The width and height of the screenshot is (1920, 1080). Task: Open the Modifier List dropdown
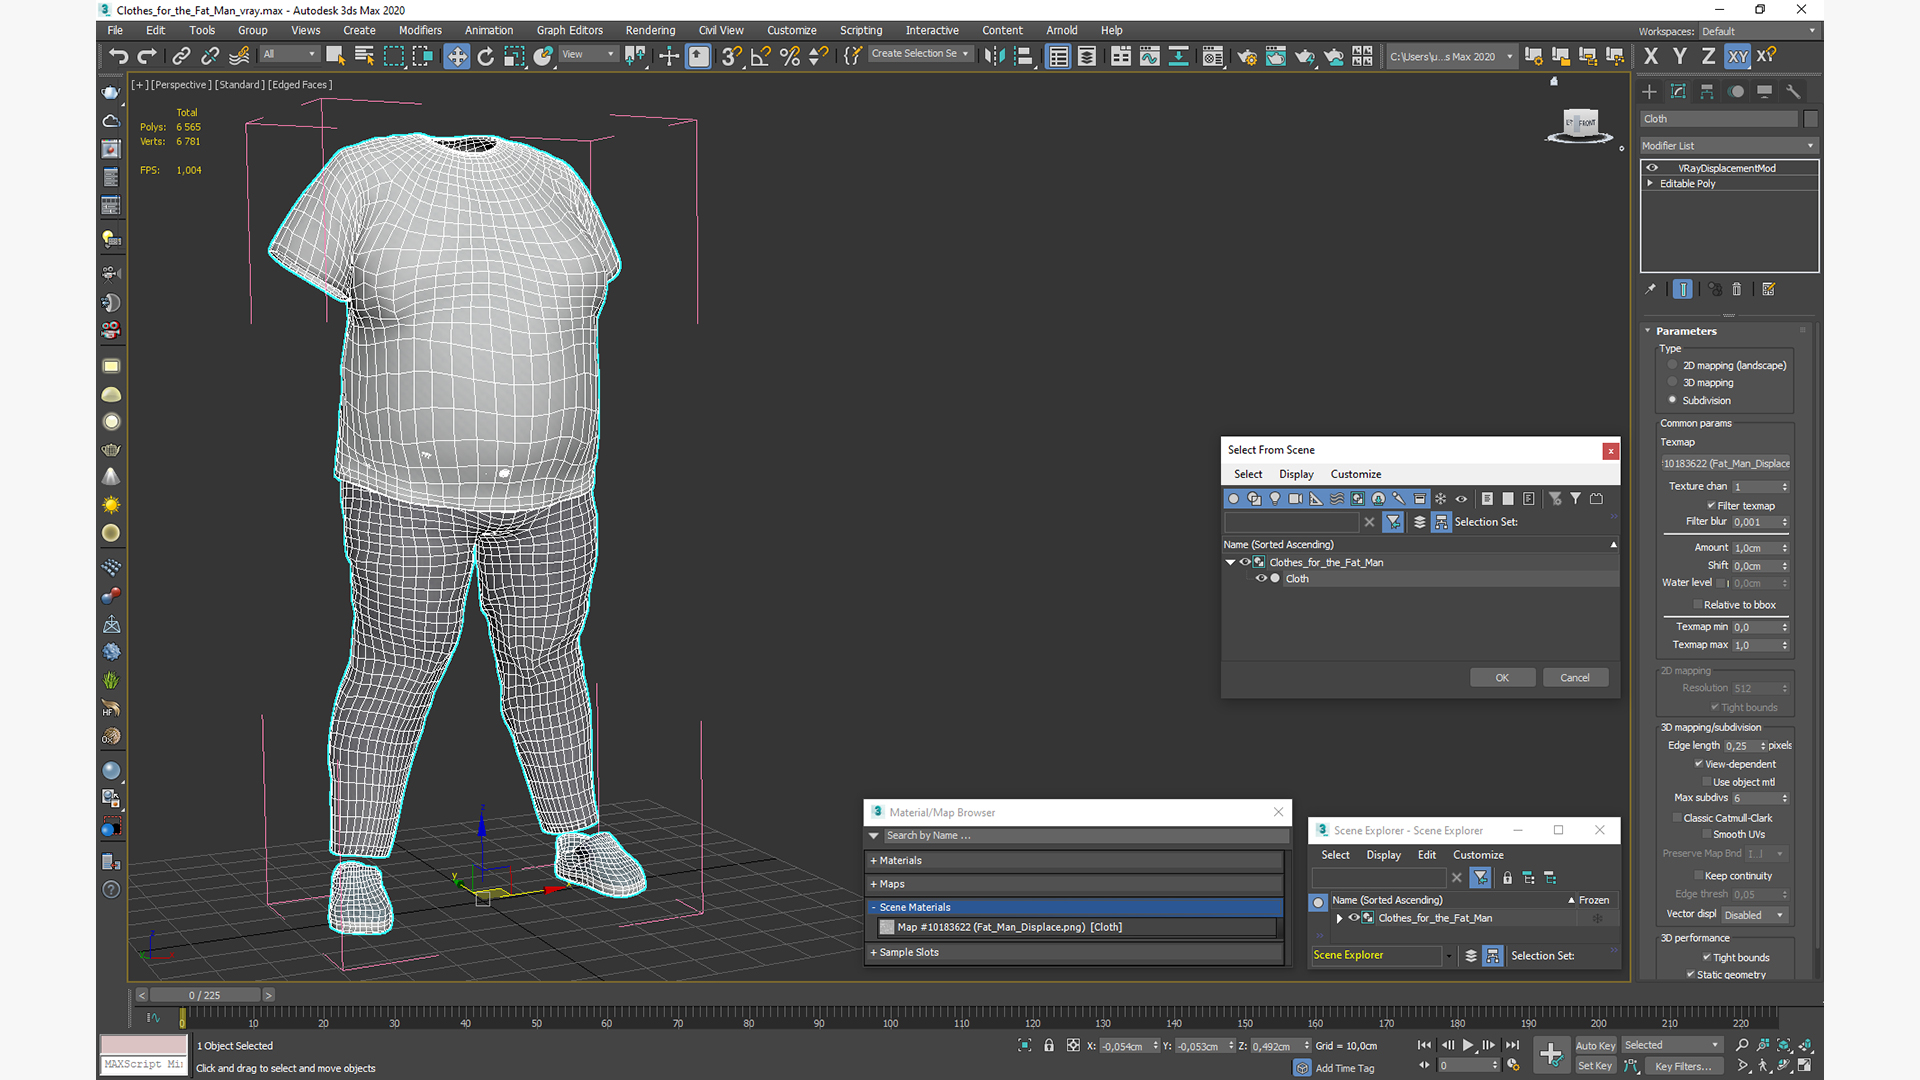1728,146
